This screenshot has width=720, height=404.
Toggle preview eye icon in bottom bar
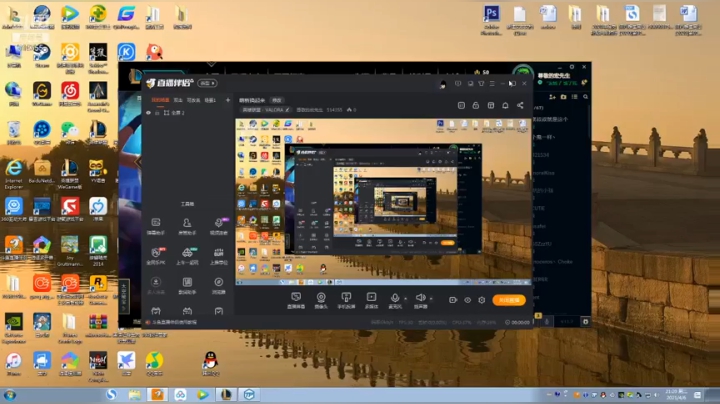click(x=467, y=300)
